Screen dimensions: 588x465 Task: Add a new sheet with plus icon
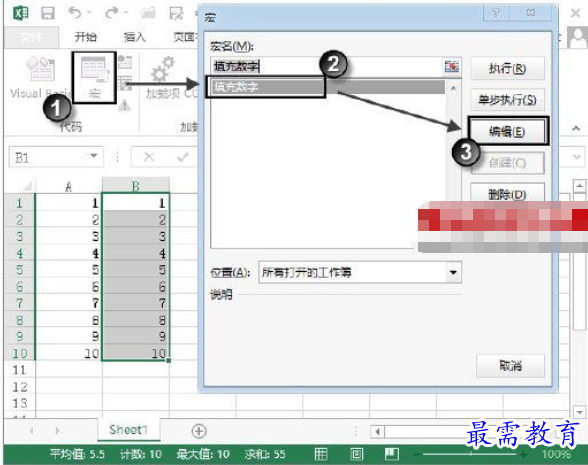[x=199, y=431]
